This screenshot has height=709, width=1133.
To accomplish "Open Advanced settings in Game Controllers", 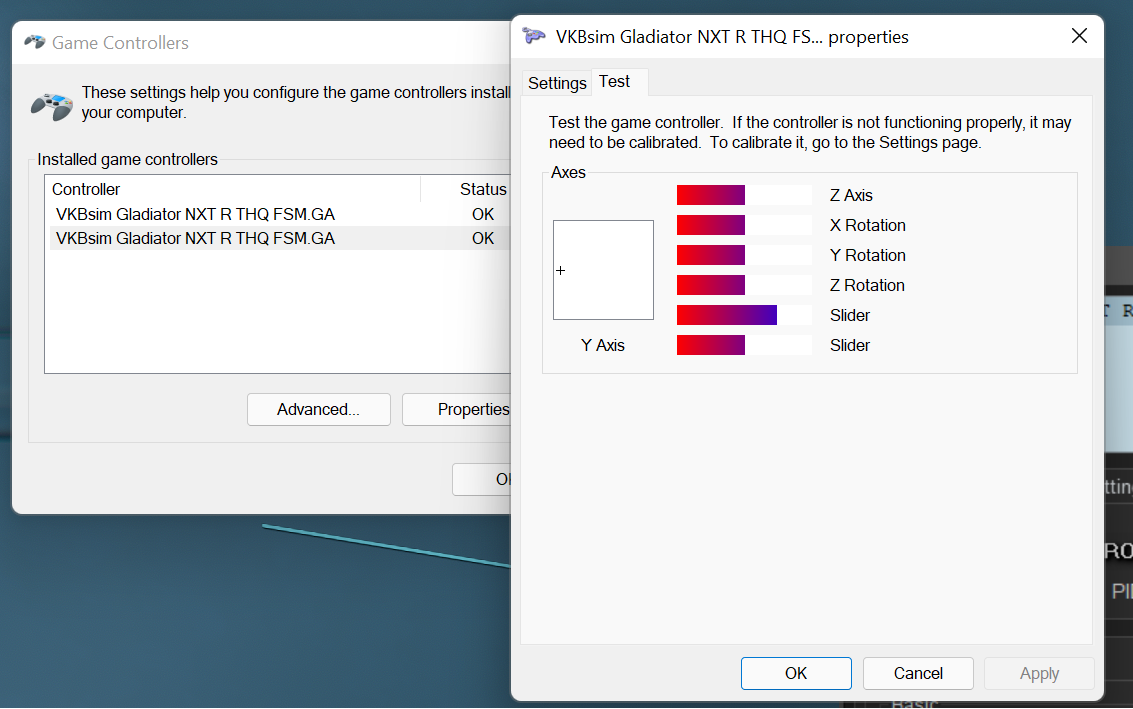I will click(x=319, y=410).
